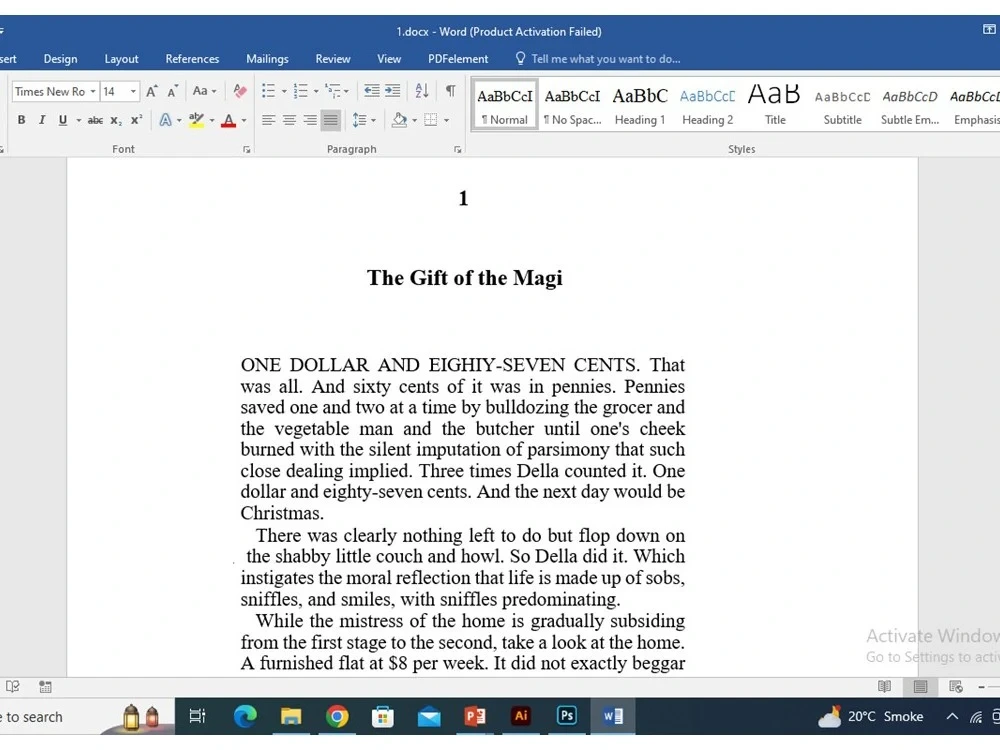Apply Title style

click(x=774, y=105)
